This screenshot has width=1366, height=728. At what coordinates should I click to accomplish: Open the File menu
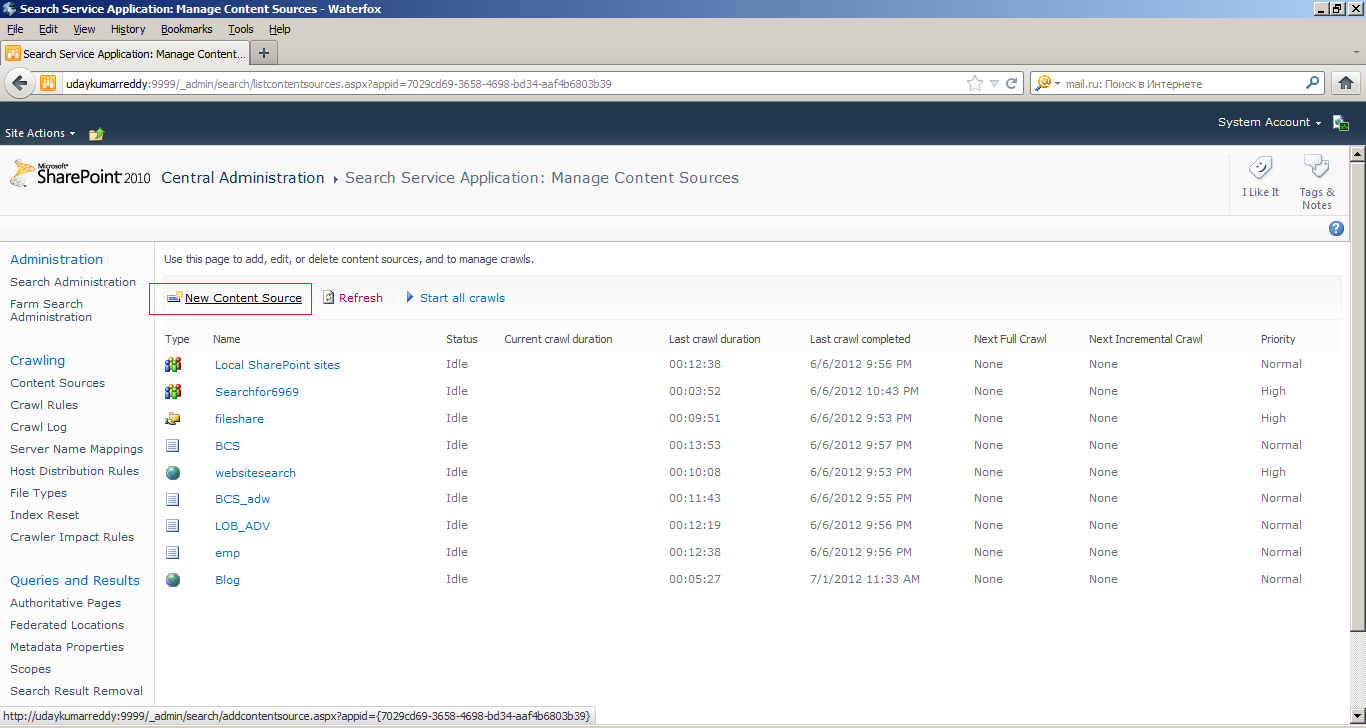pyautogui.click(x=15, y=29)
